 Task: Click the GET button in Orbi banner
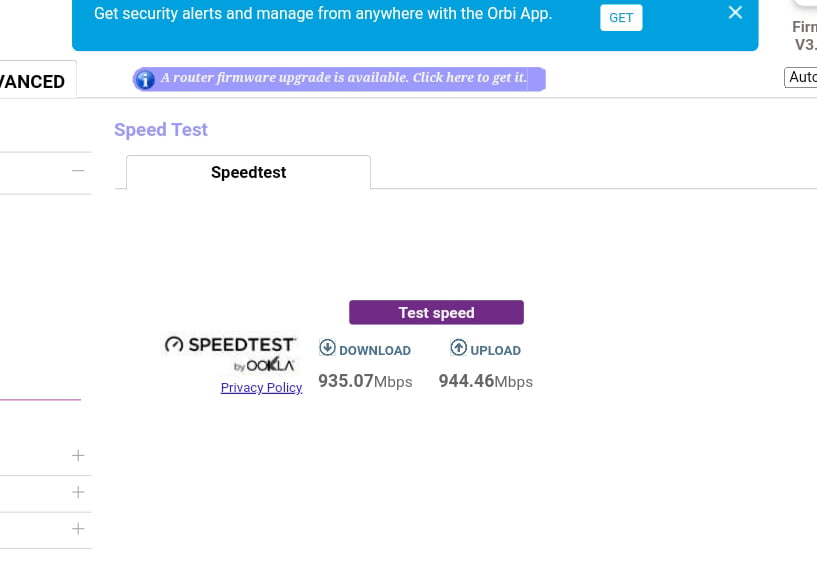coord(621,18)
